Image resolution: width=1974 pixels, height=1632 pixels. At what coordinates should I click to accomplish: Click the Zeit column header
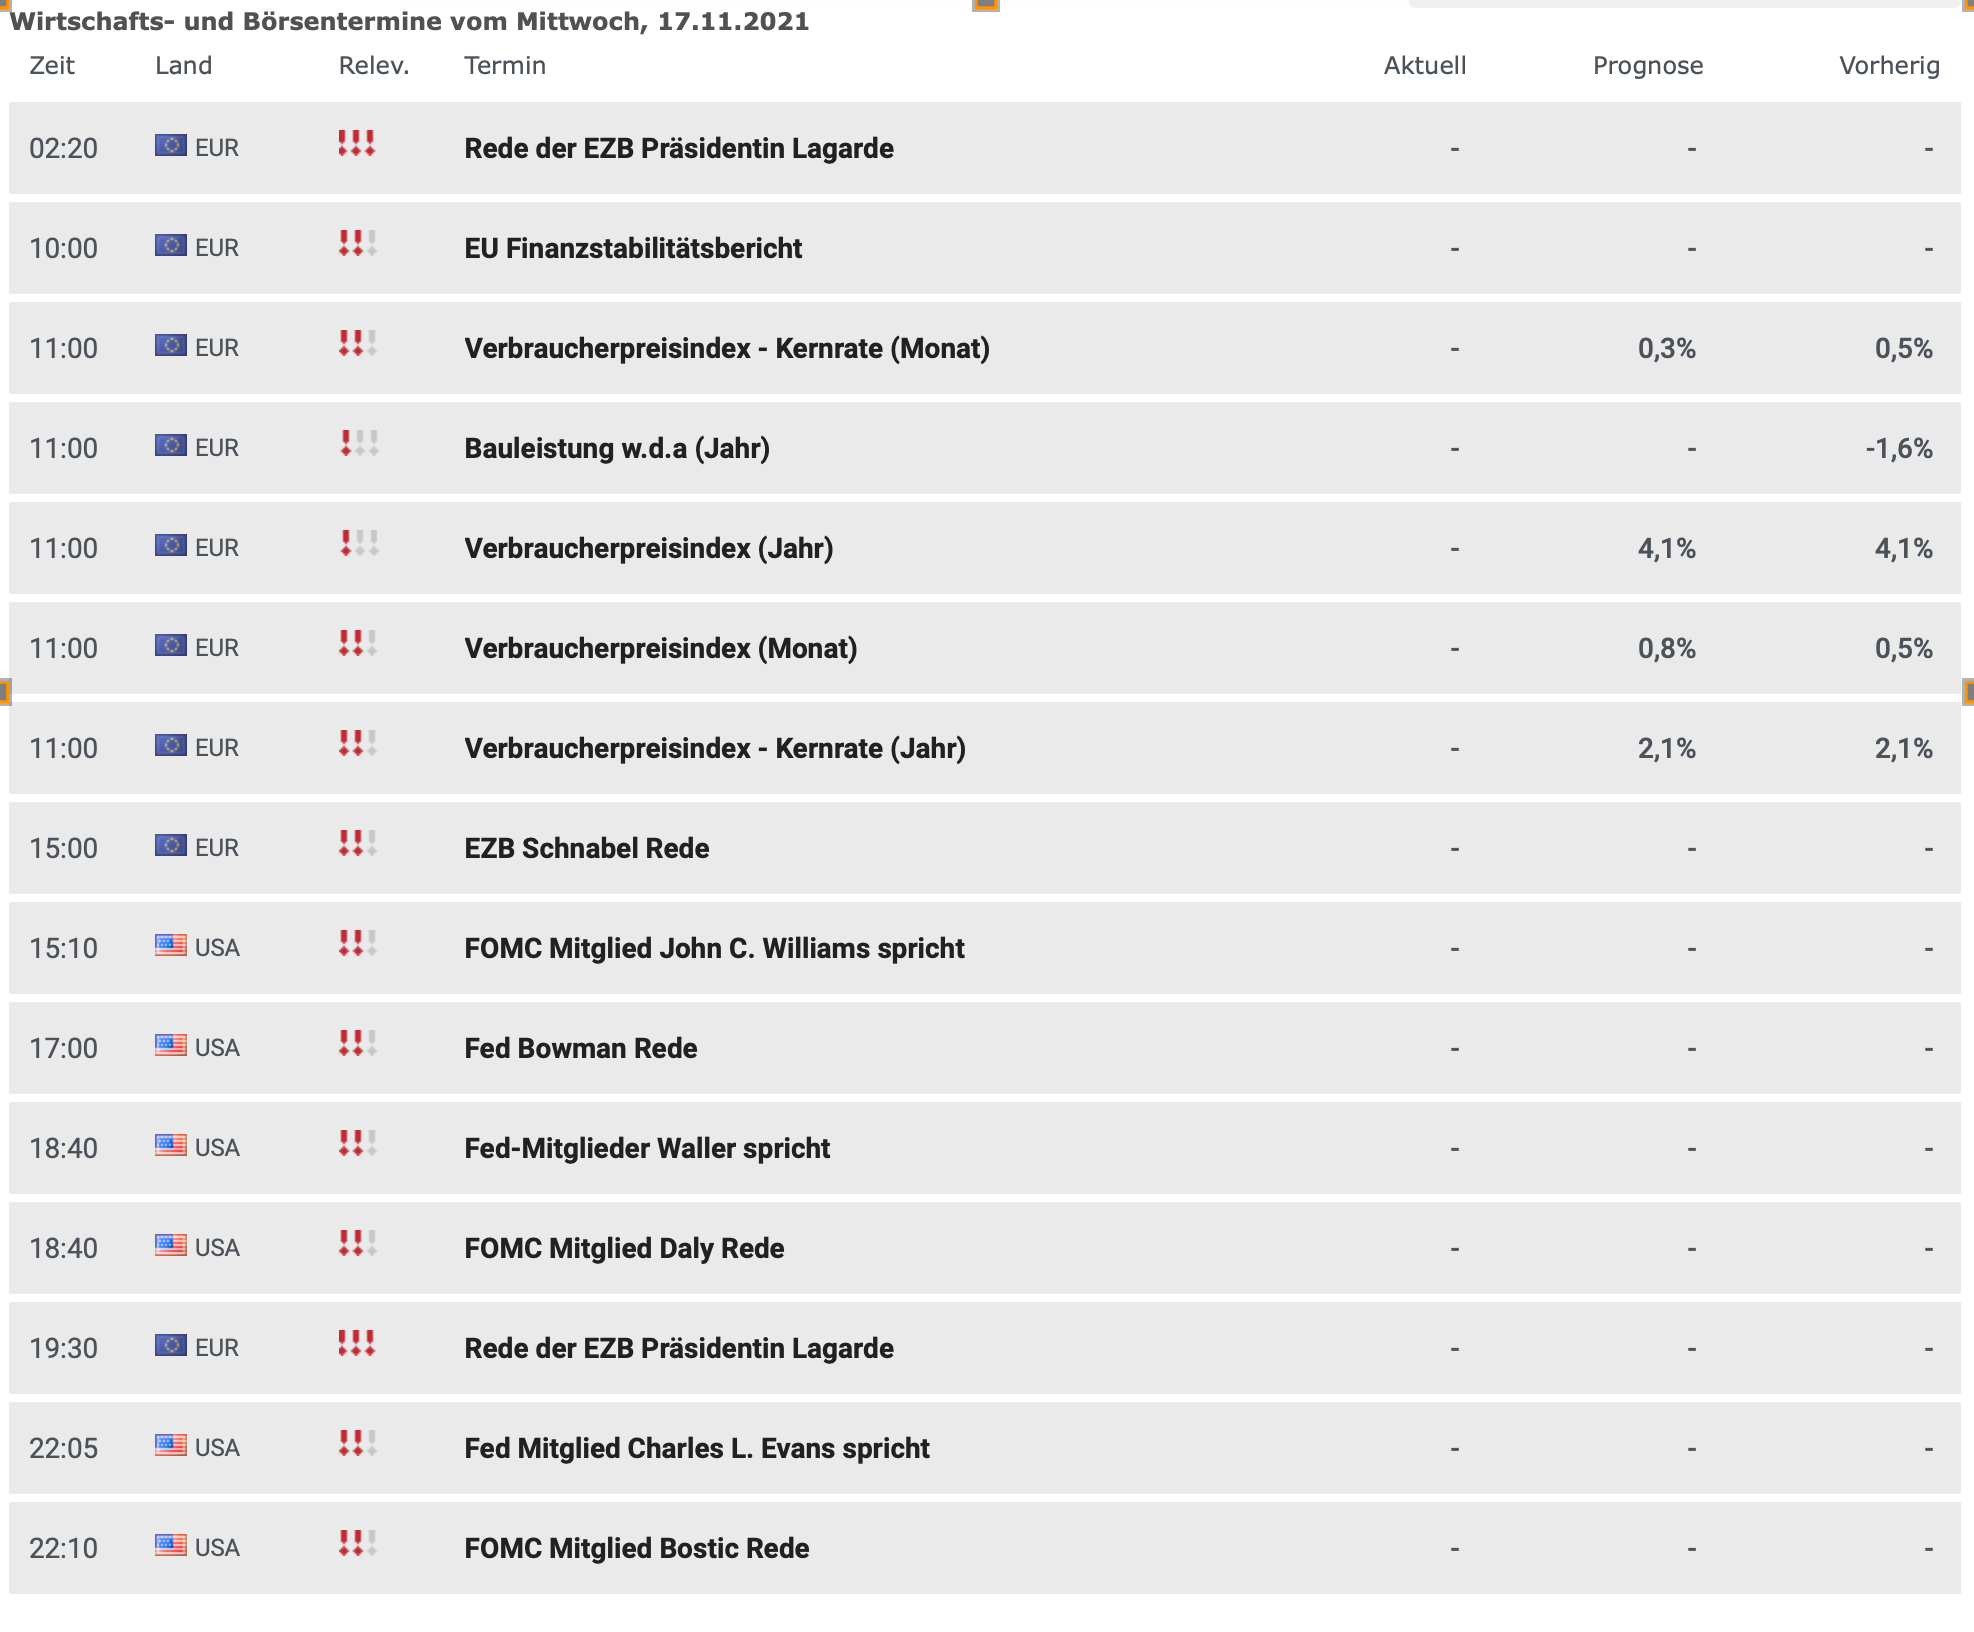52,66
